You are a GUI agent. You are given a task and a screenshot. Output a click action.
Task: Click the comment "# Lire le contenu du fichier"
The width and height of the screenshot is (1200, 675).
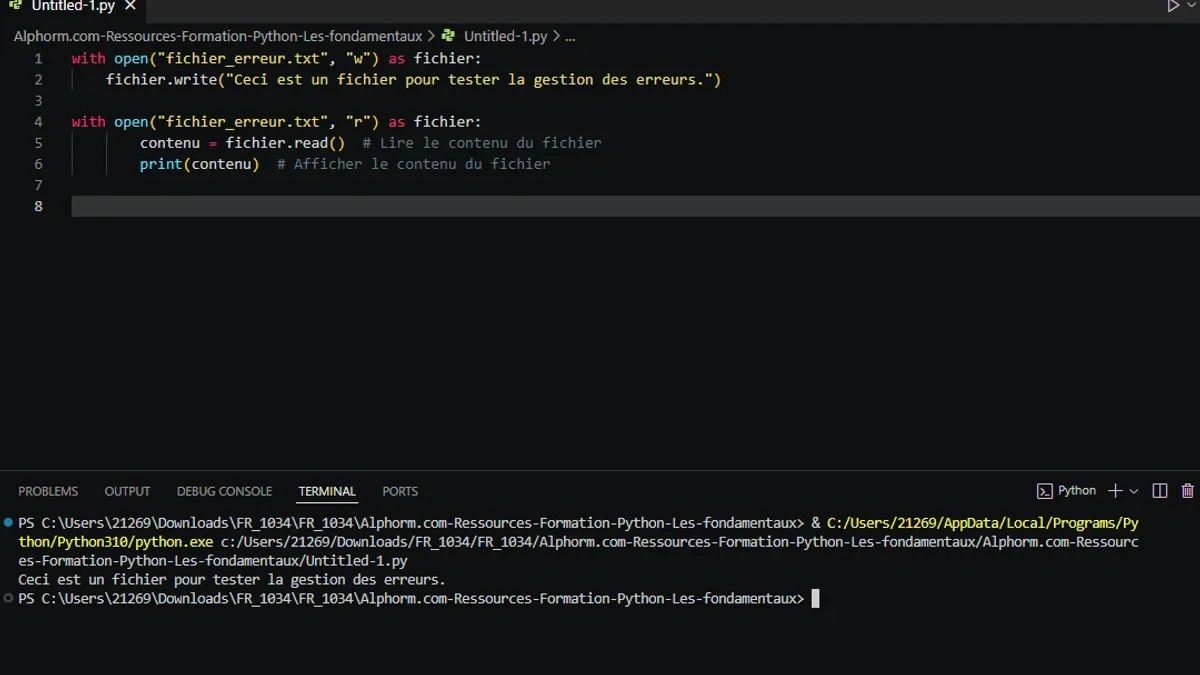(482, 143)
